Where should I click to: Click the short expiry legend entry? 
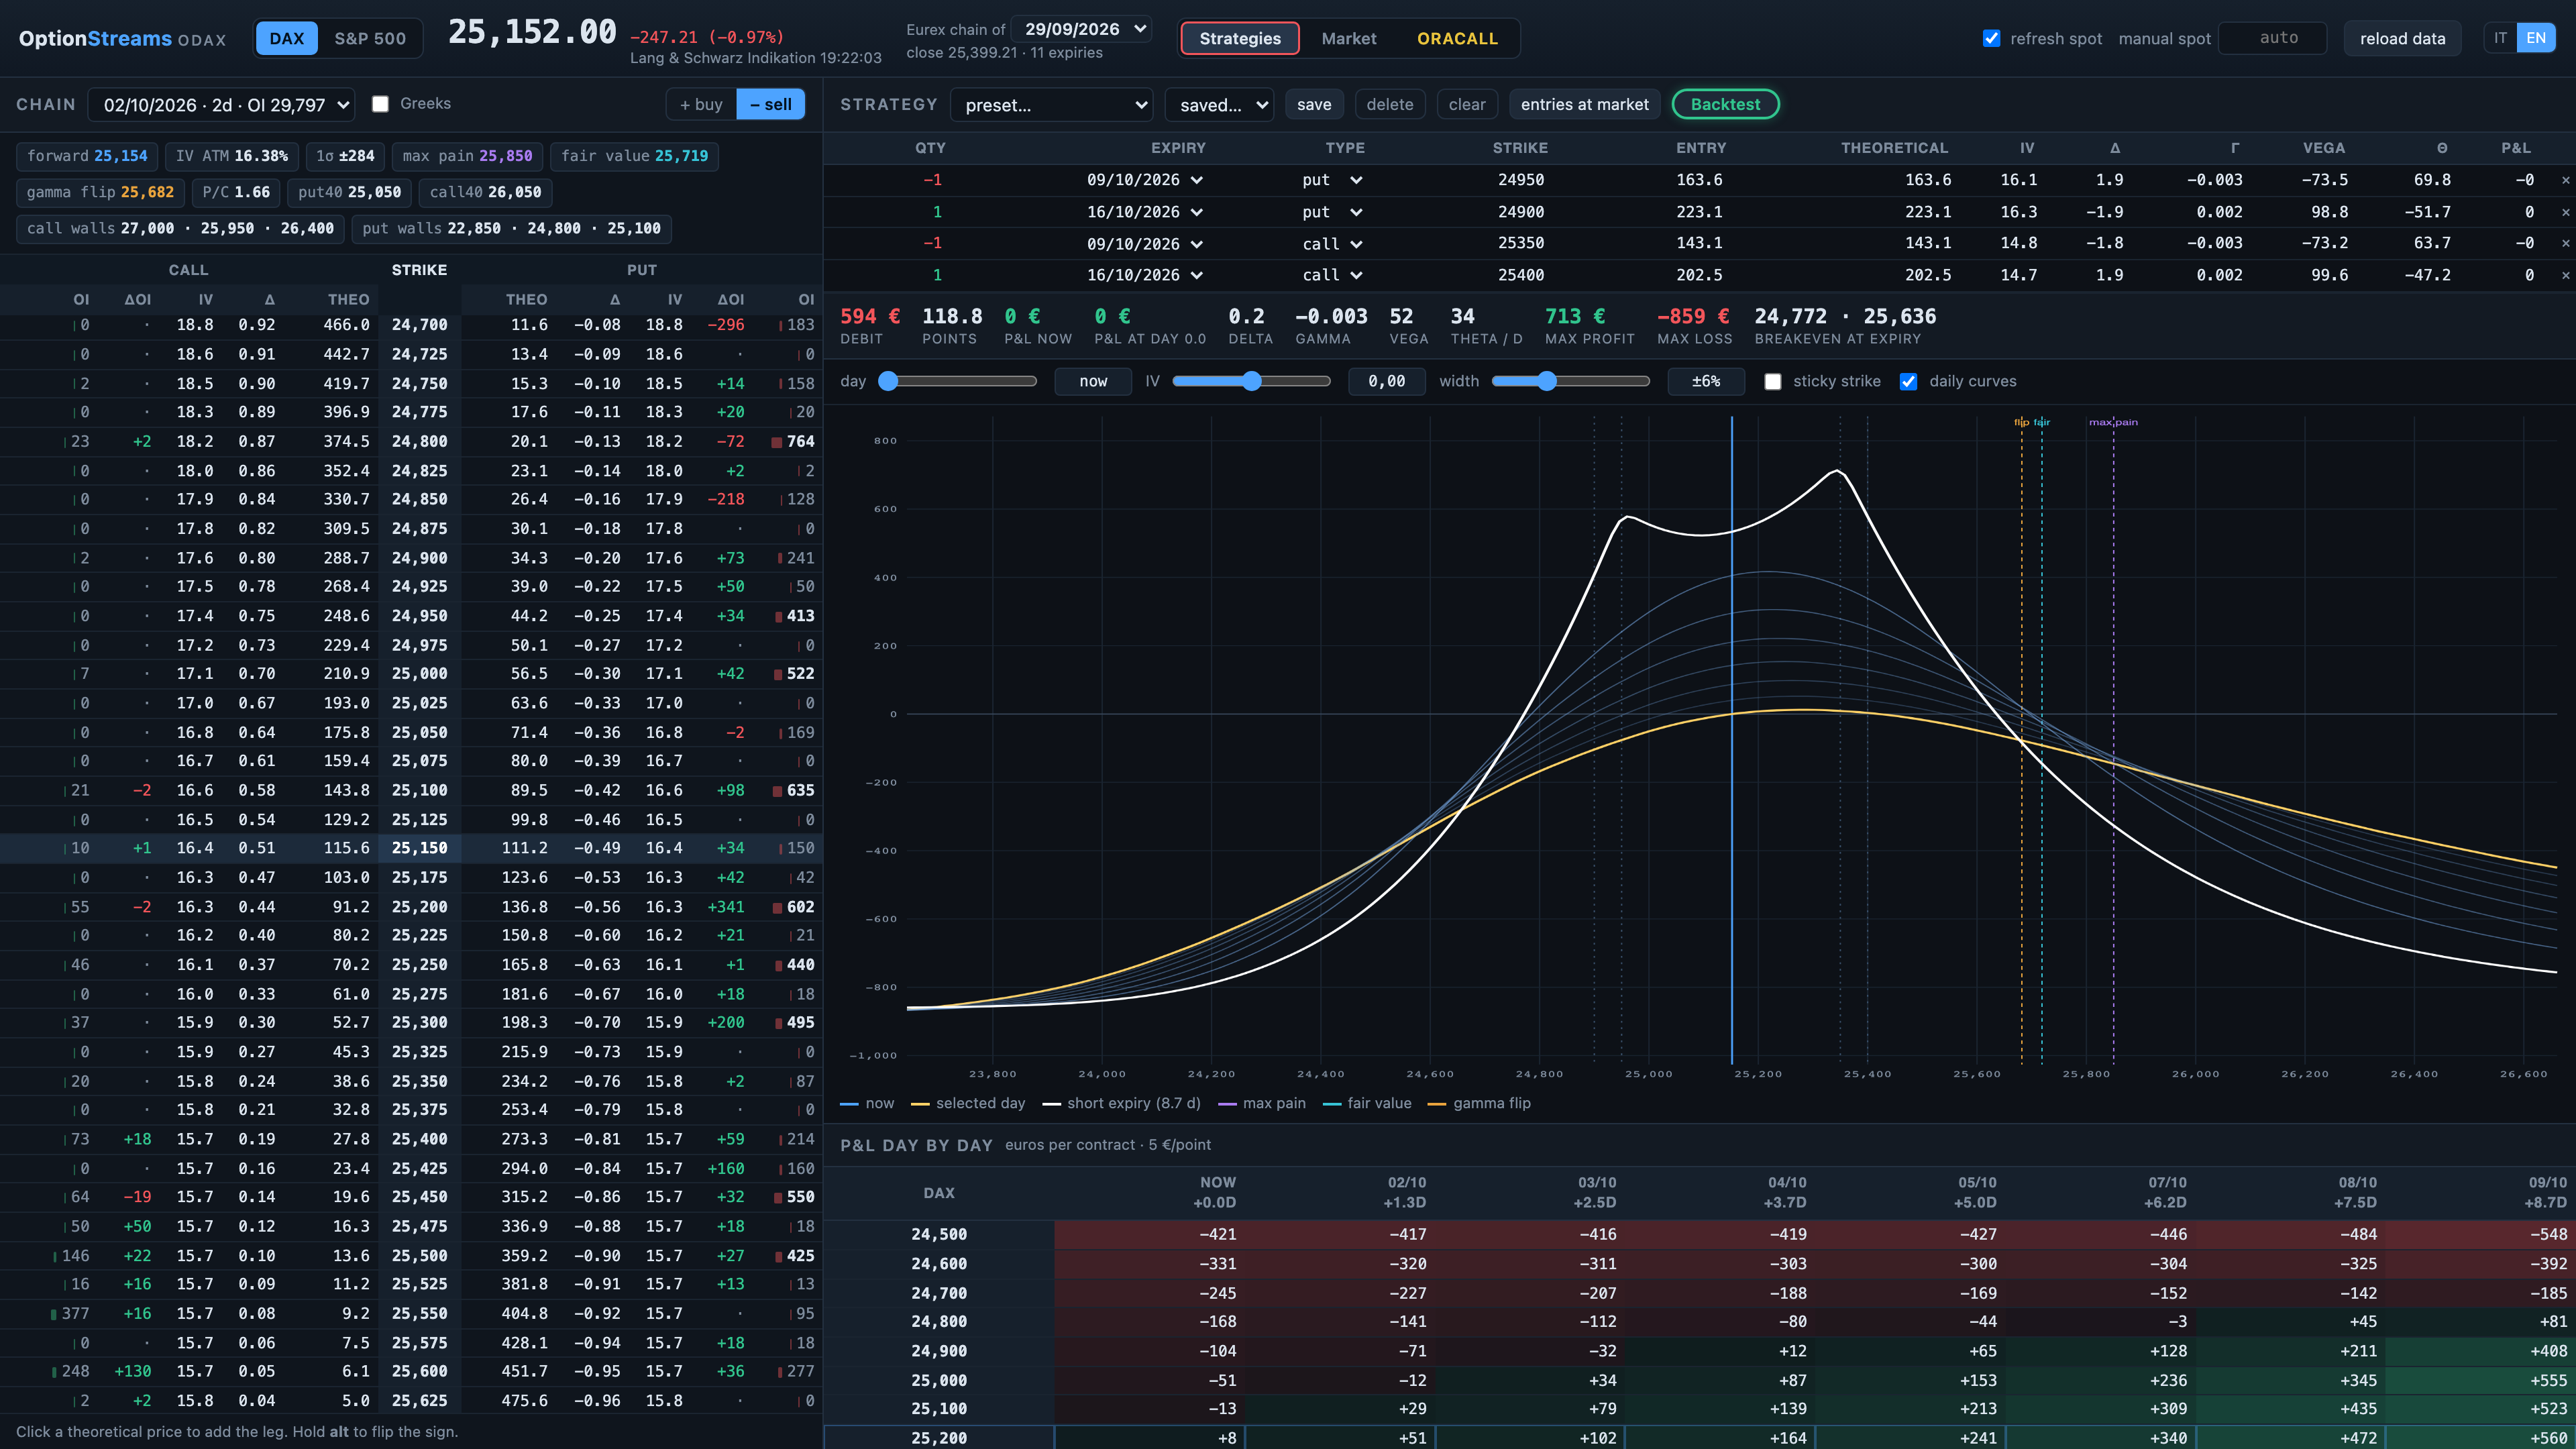pos(1121,1103)
